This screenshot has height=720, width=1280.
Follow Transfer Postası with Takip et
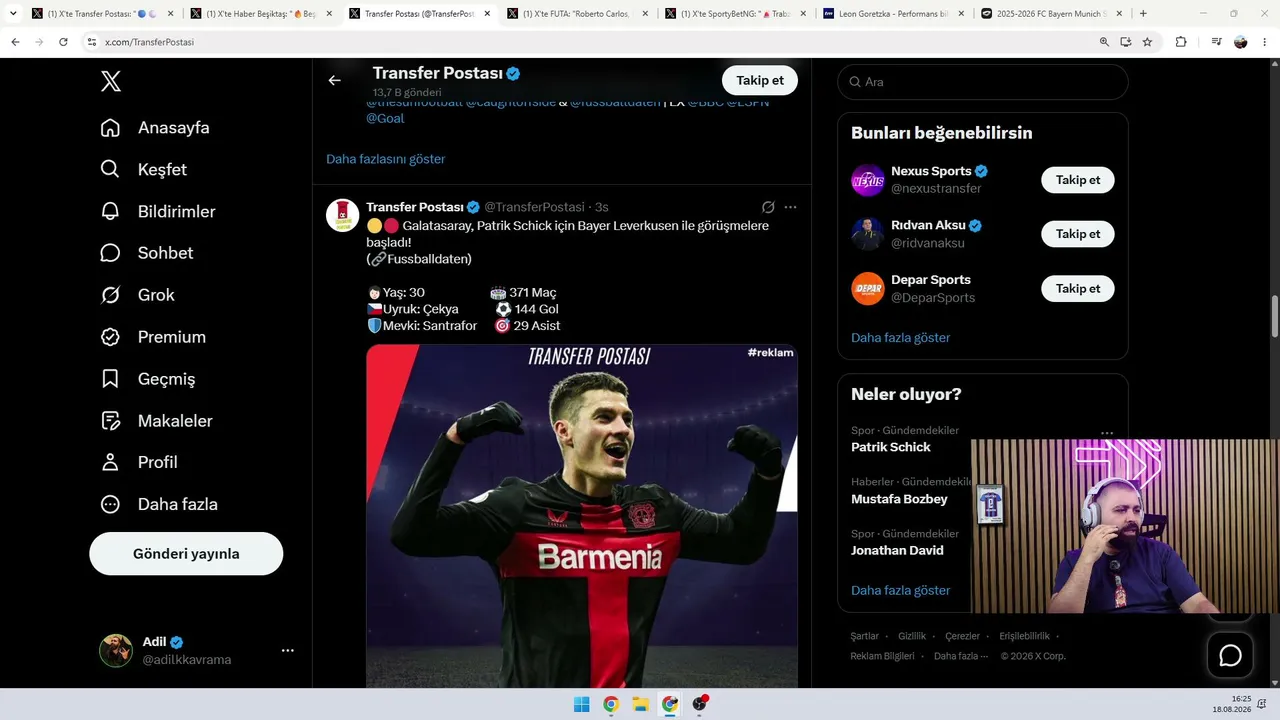[760, 81]
